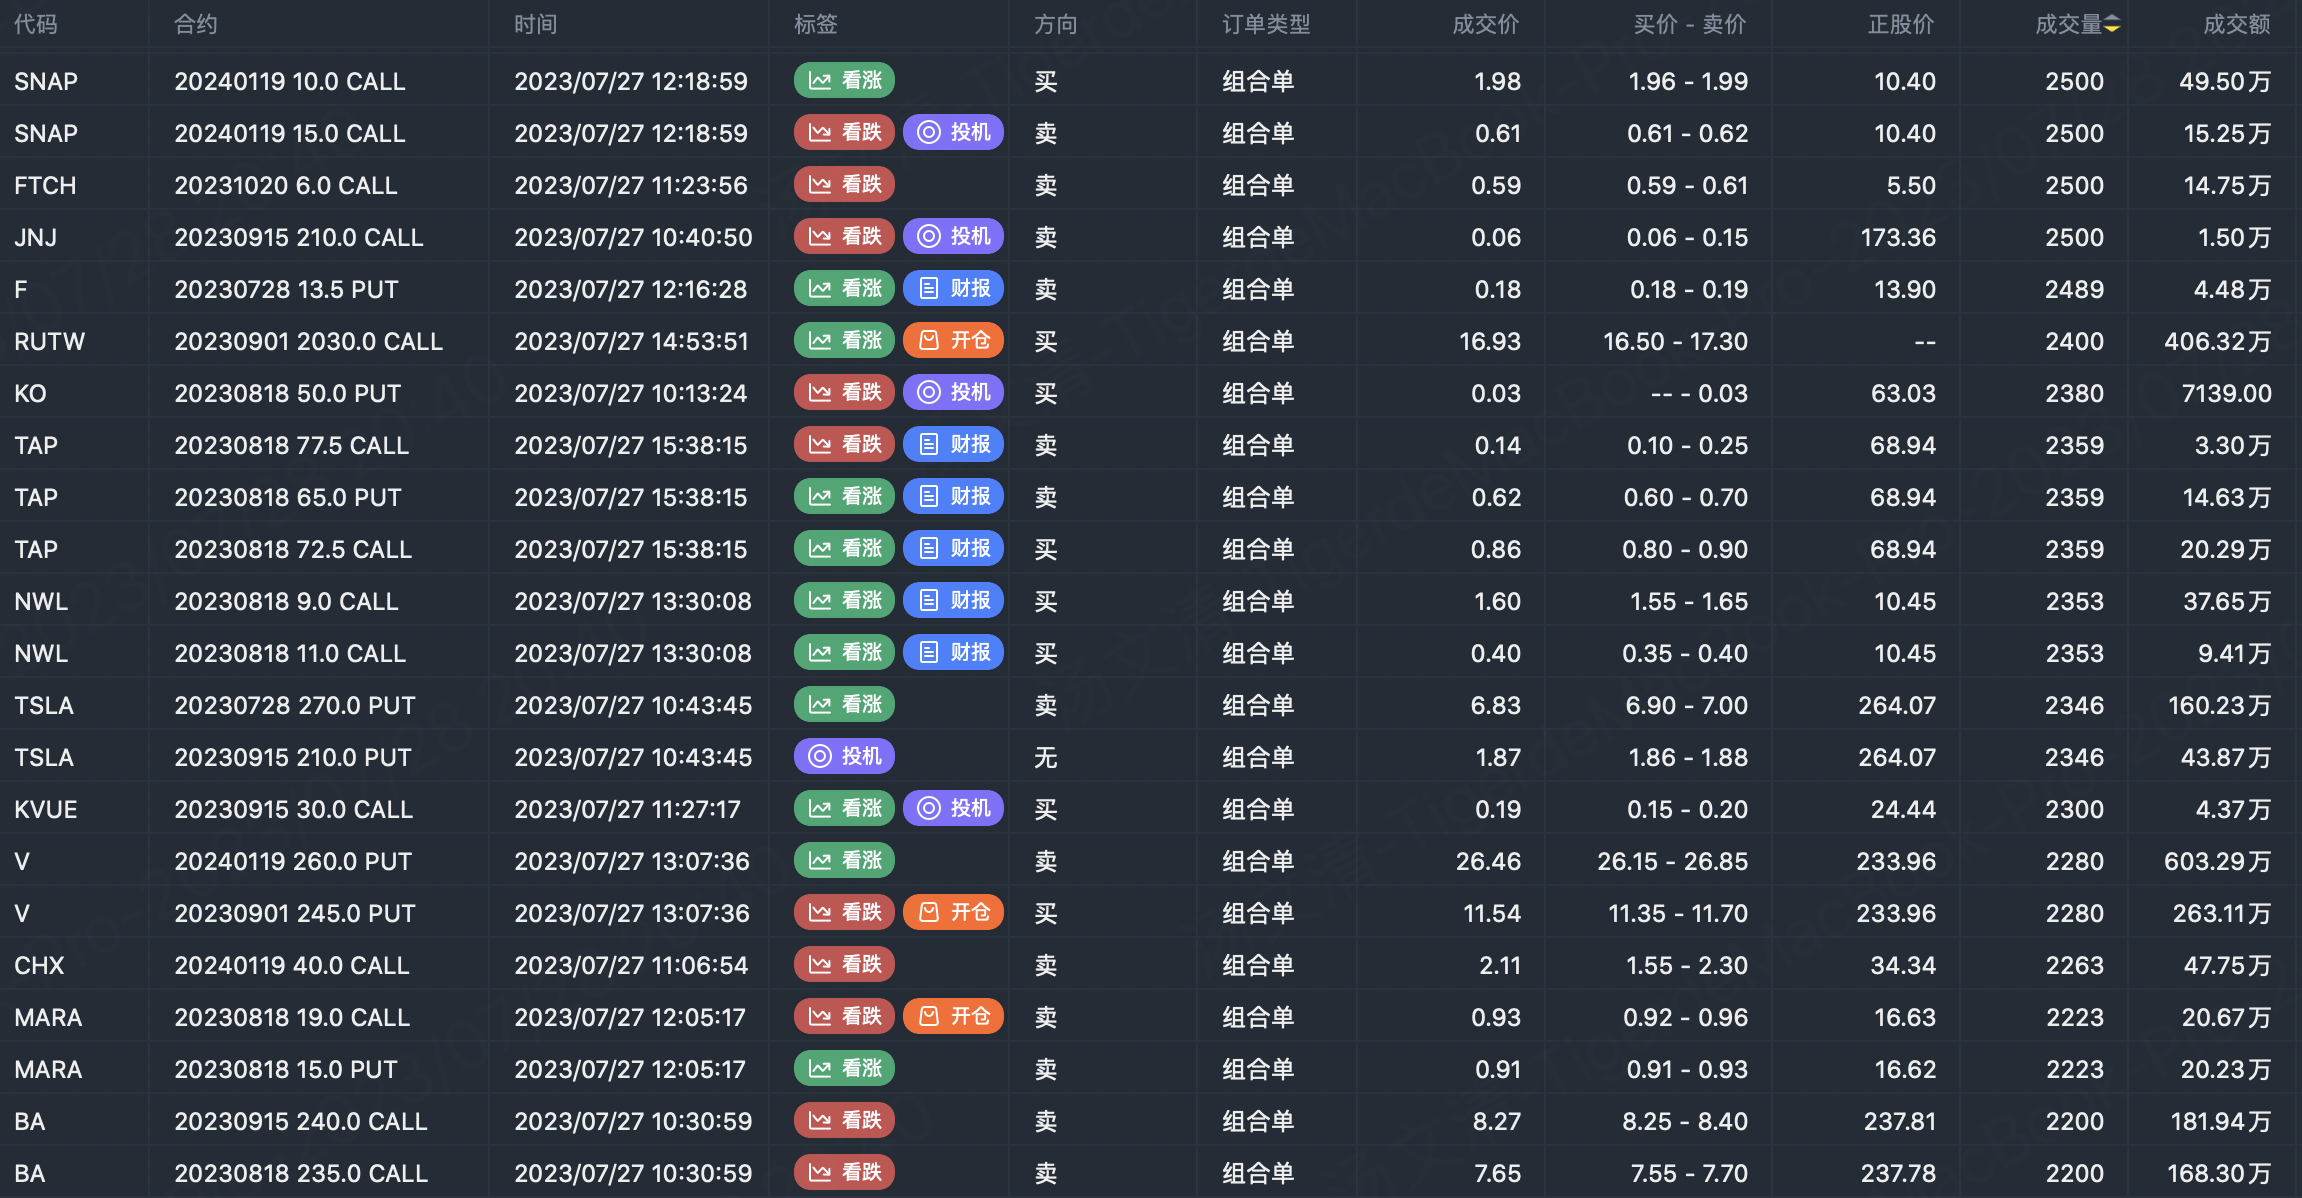
Task: Click trade price 16.93
Action: 1490,341
